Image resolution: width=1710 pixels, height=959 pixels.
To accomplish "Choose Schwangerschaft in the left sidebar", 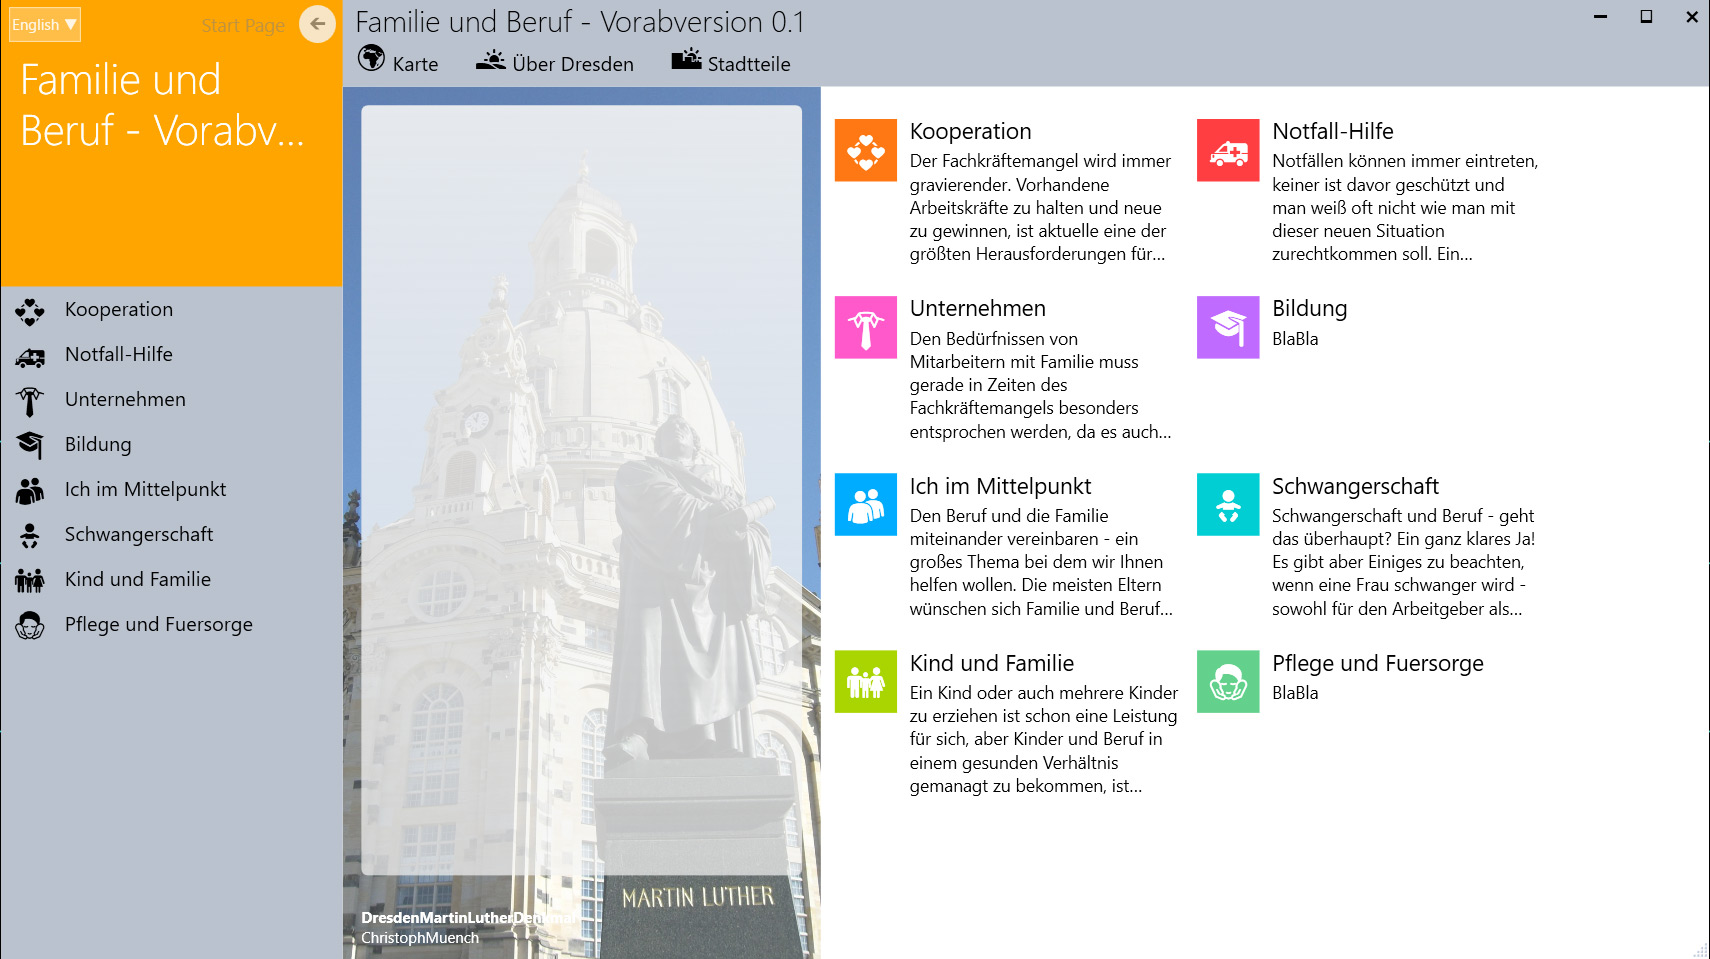I will (139, 535).
